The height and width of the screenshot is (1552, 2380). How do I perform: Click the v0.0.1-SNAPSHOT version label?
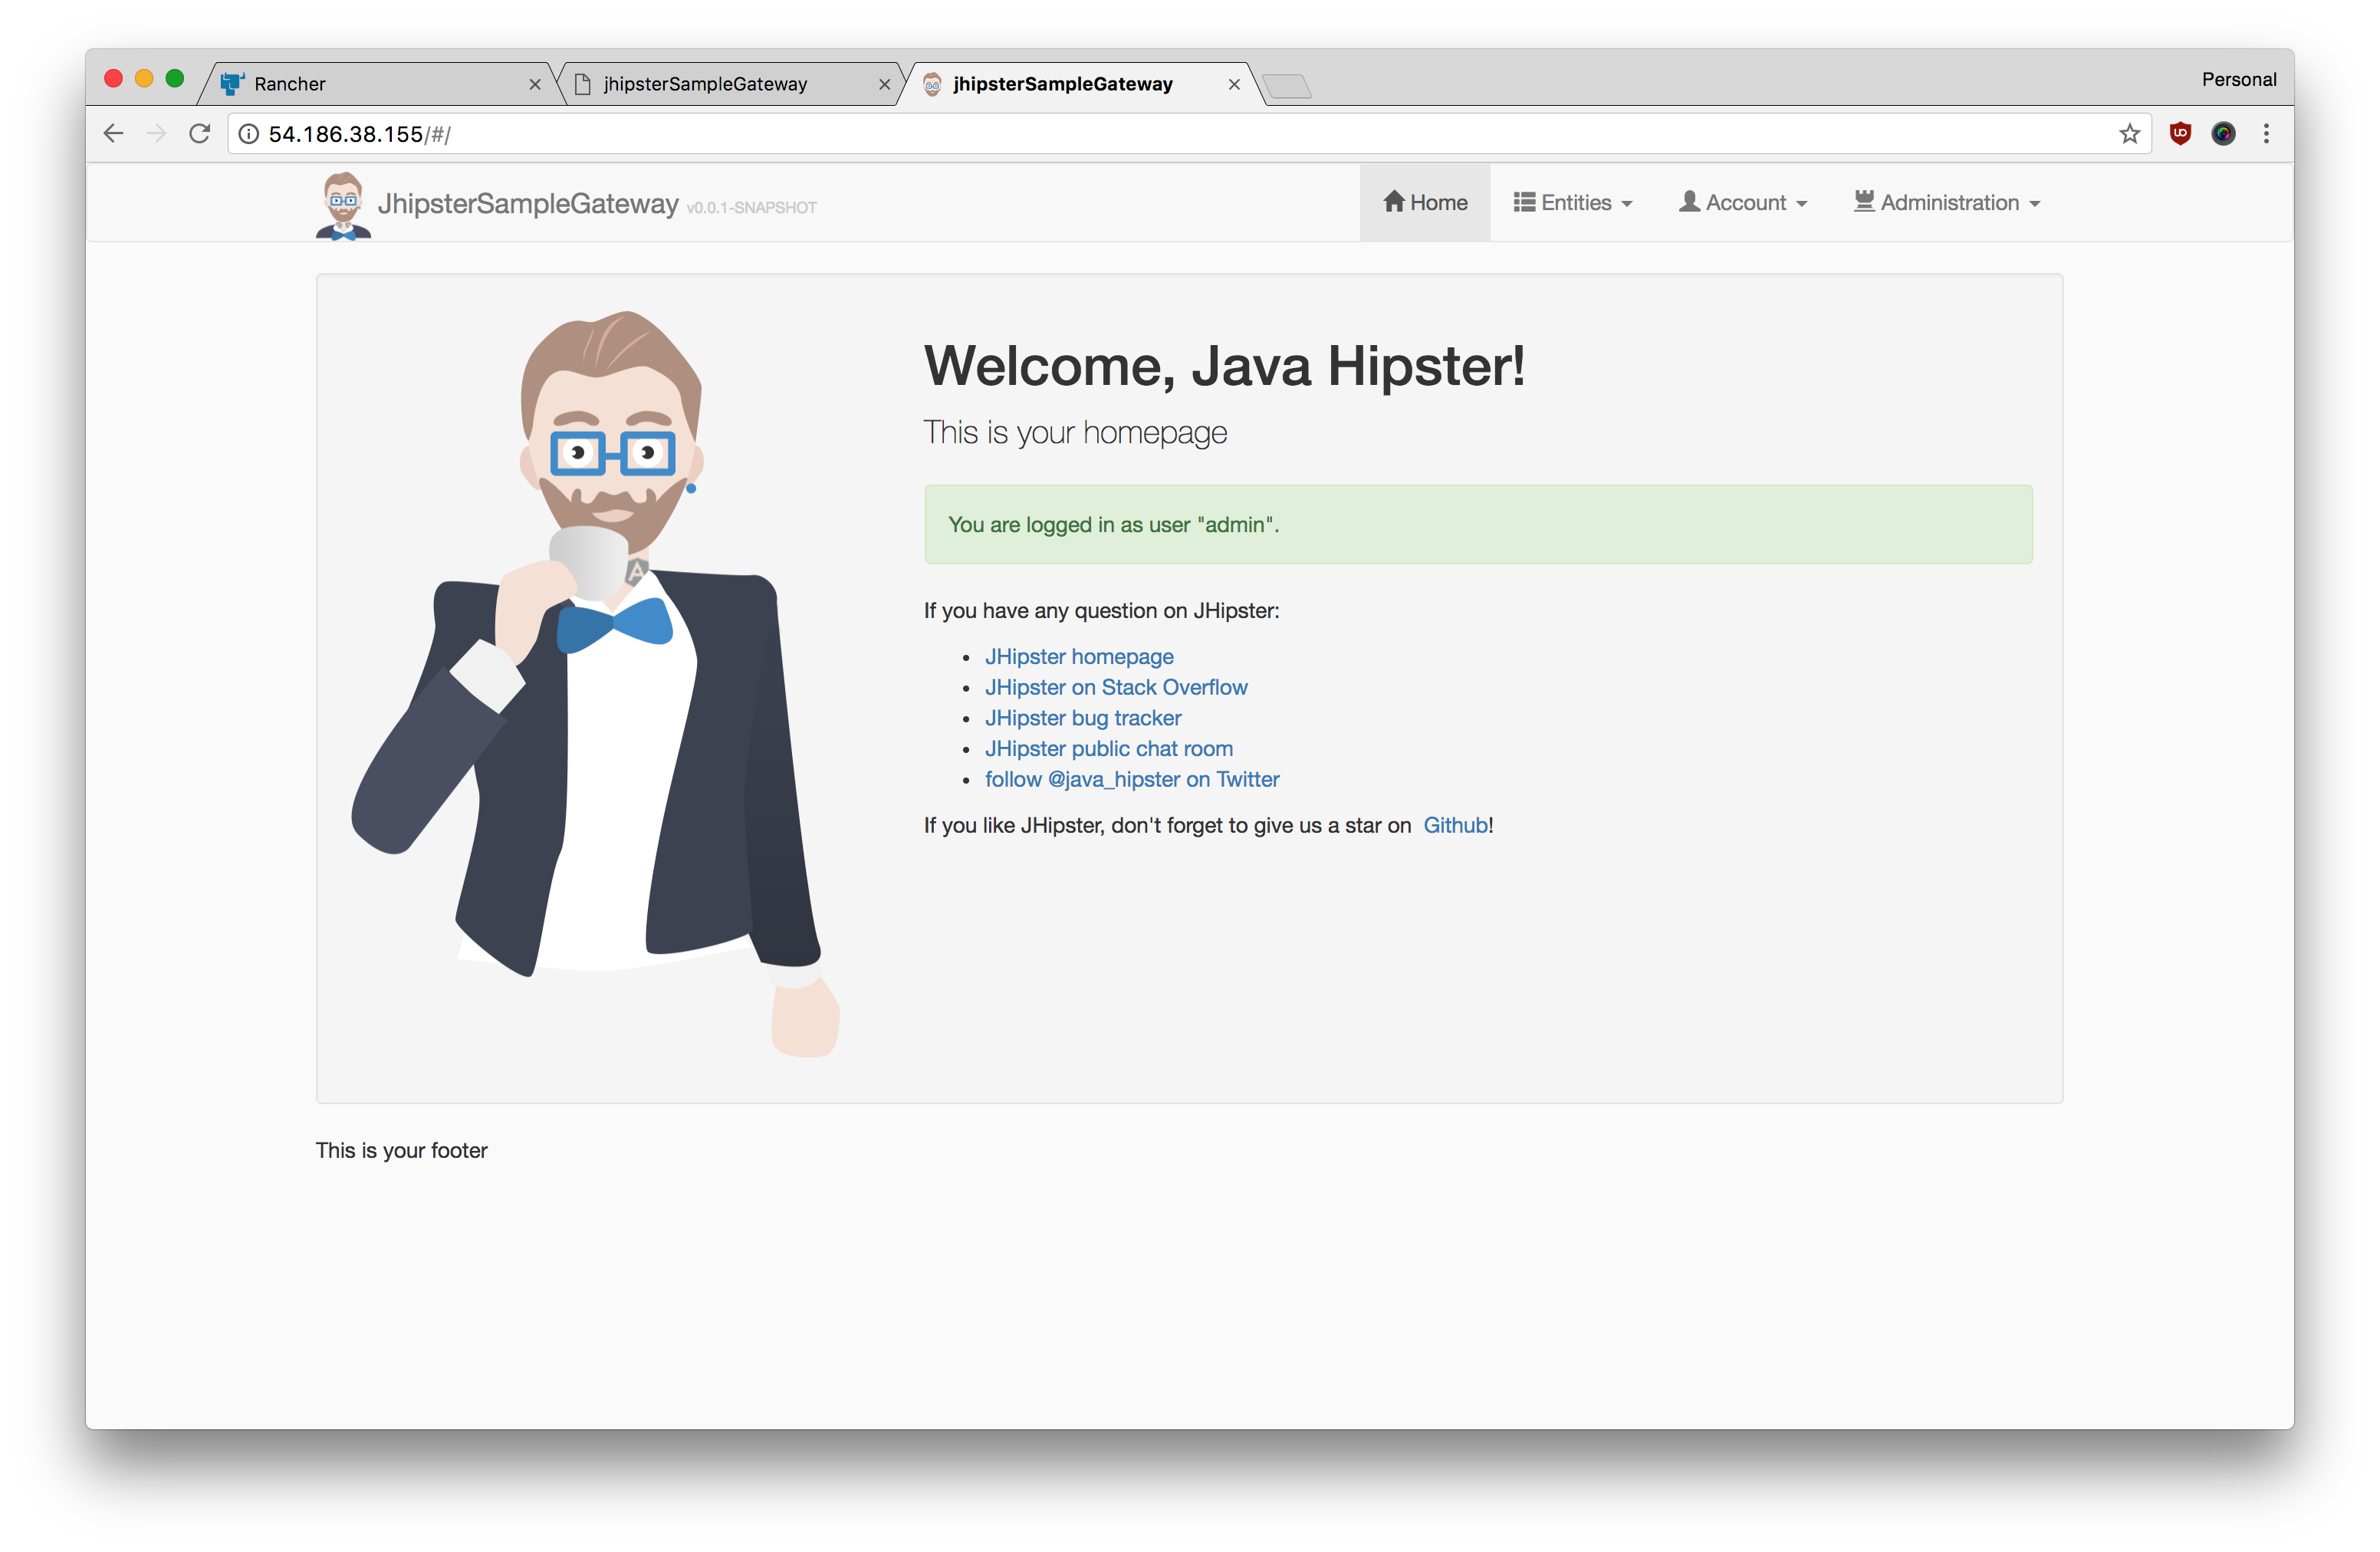752,208
